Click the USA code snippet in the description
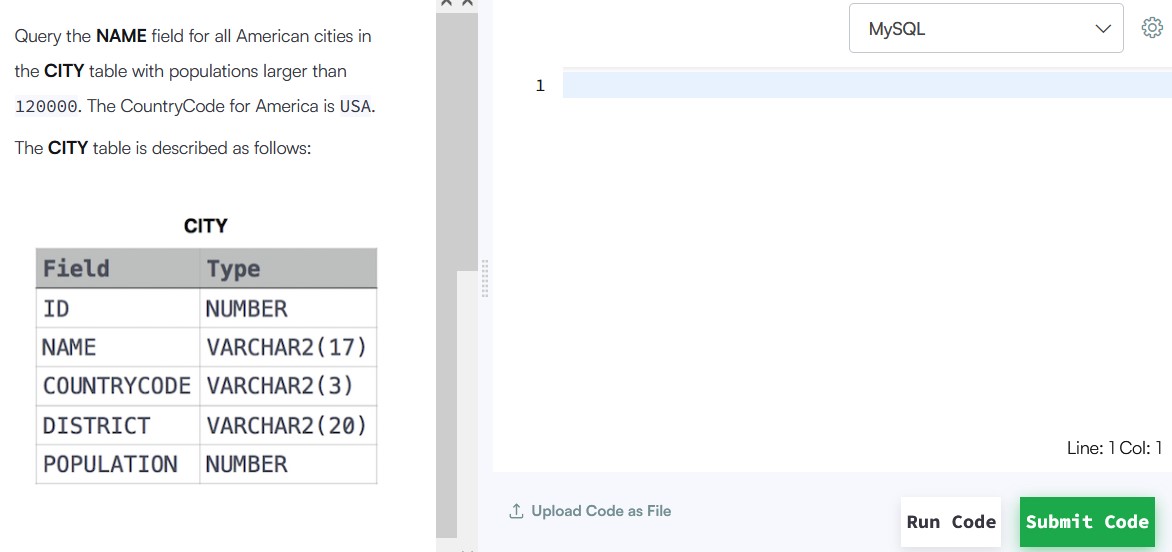1172x552 pixels. coord(355,107)
